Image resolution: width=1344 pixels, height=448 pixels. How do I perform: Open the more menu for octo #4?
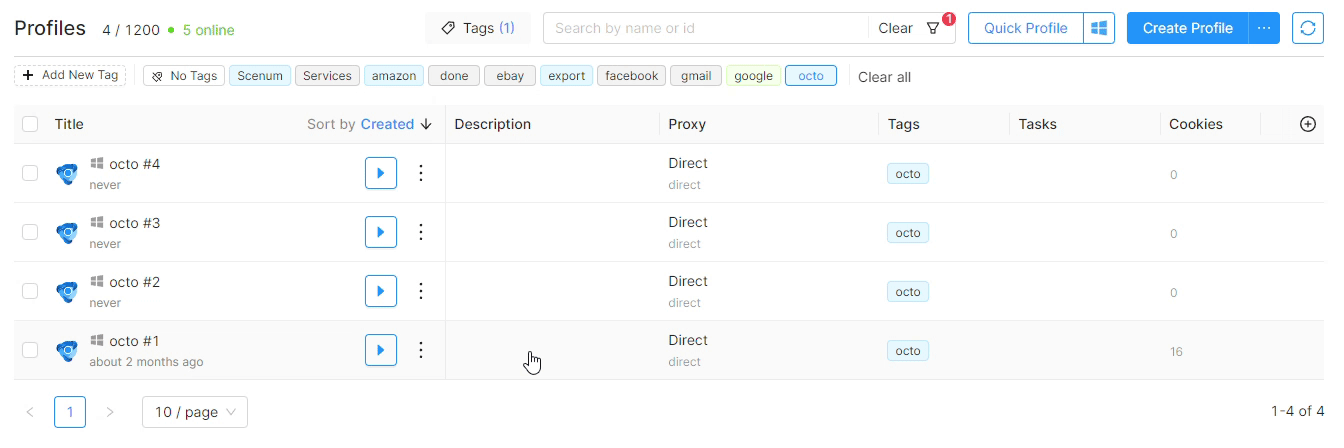pyautogui.click(x=421, y=173)
